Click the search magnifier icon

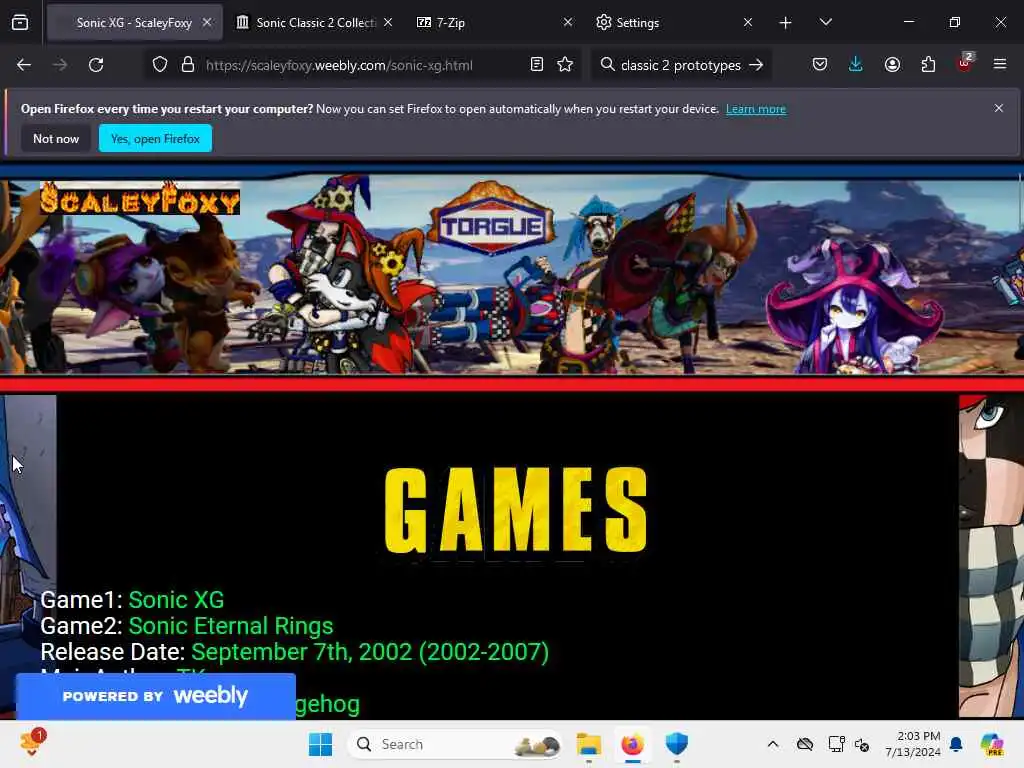click(607, 65)
